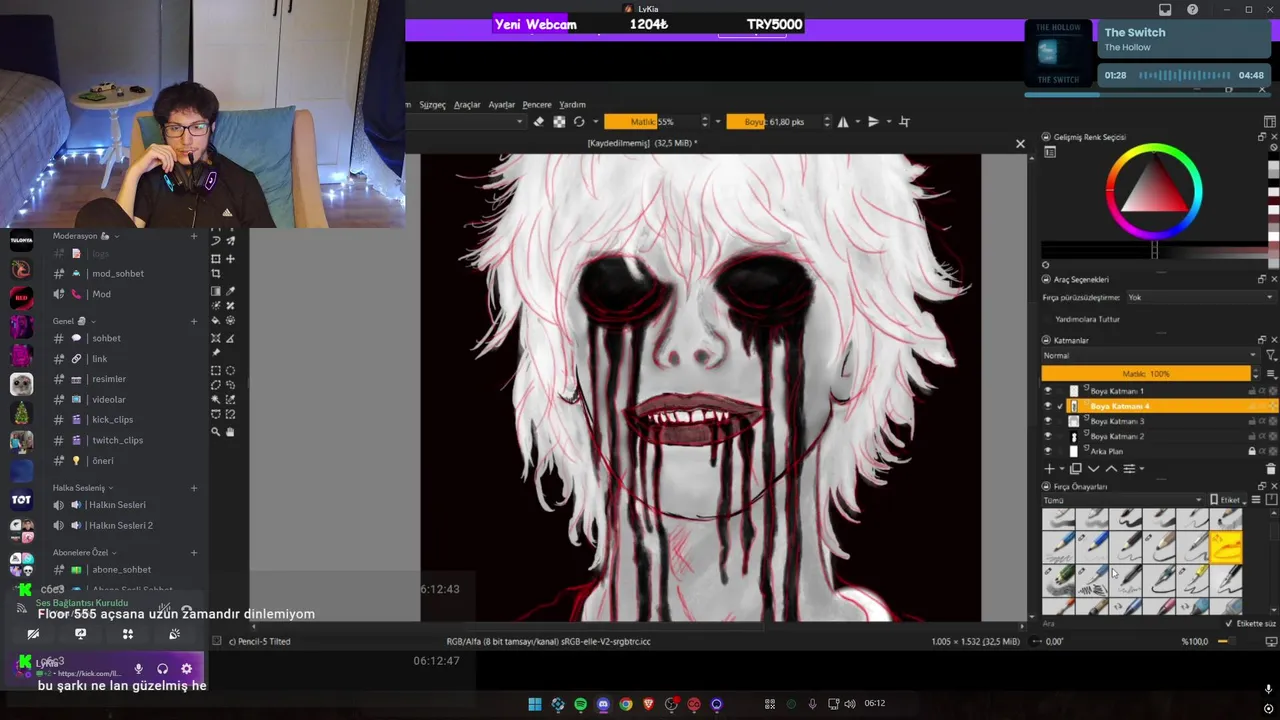Image resolution: width=1280 pixels, height=720 pixels.
Task: Open the Ayarlar menu
Action: coord(501,104)
